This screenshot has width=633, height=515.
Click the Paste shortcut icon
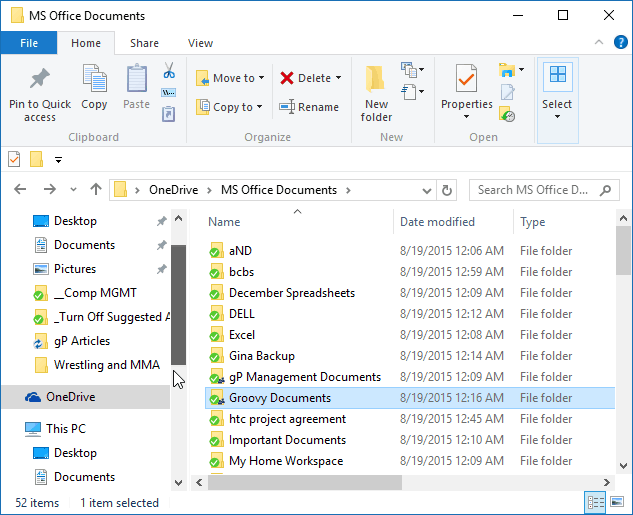(x=169, y=113)
